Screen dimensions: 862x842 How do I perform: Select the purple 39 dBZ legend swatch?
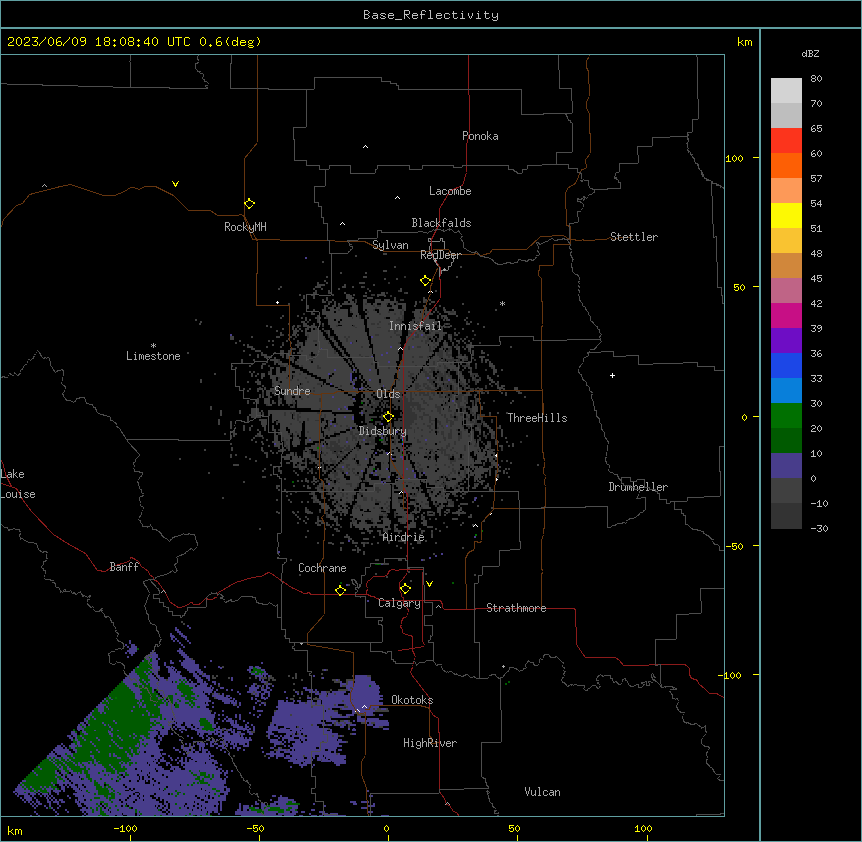[786, 341]
